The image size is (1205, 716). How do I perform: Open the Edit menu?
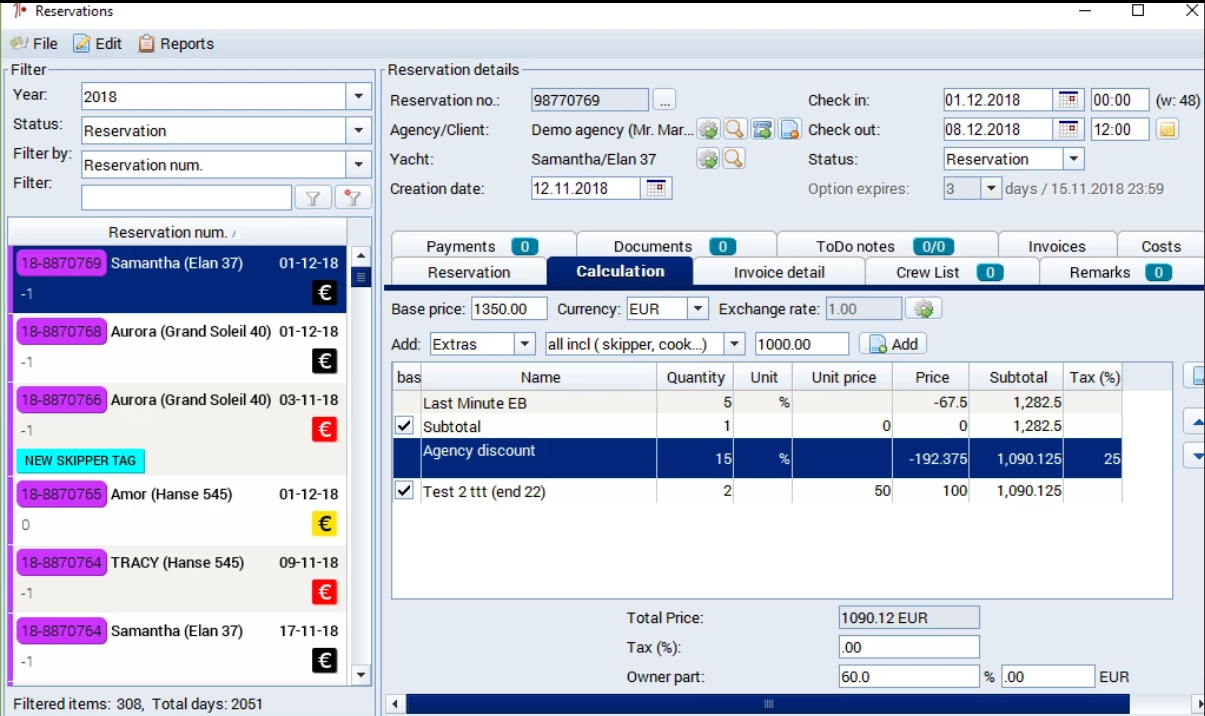point(97,44)
